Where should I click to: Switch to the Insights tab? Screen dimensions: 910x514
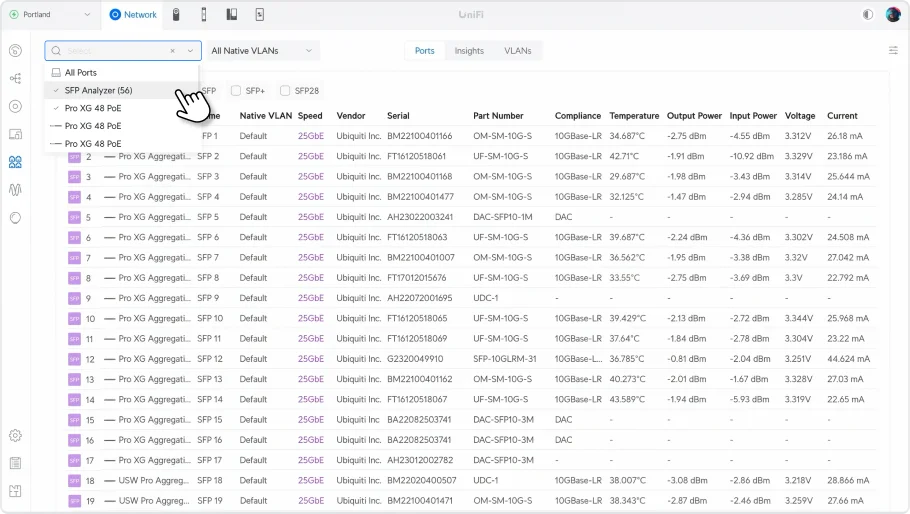469,50
